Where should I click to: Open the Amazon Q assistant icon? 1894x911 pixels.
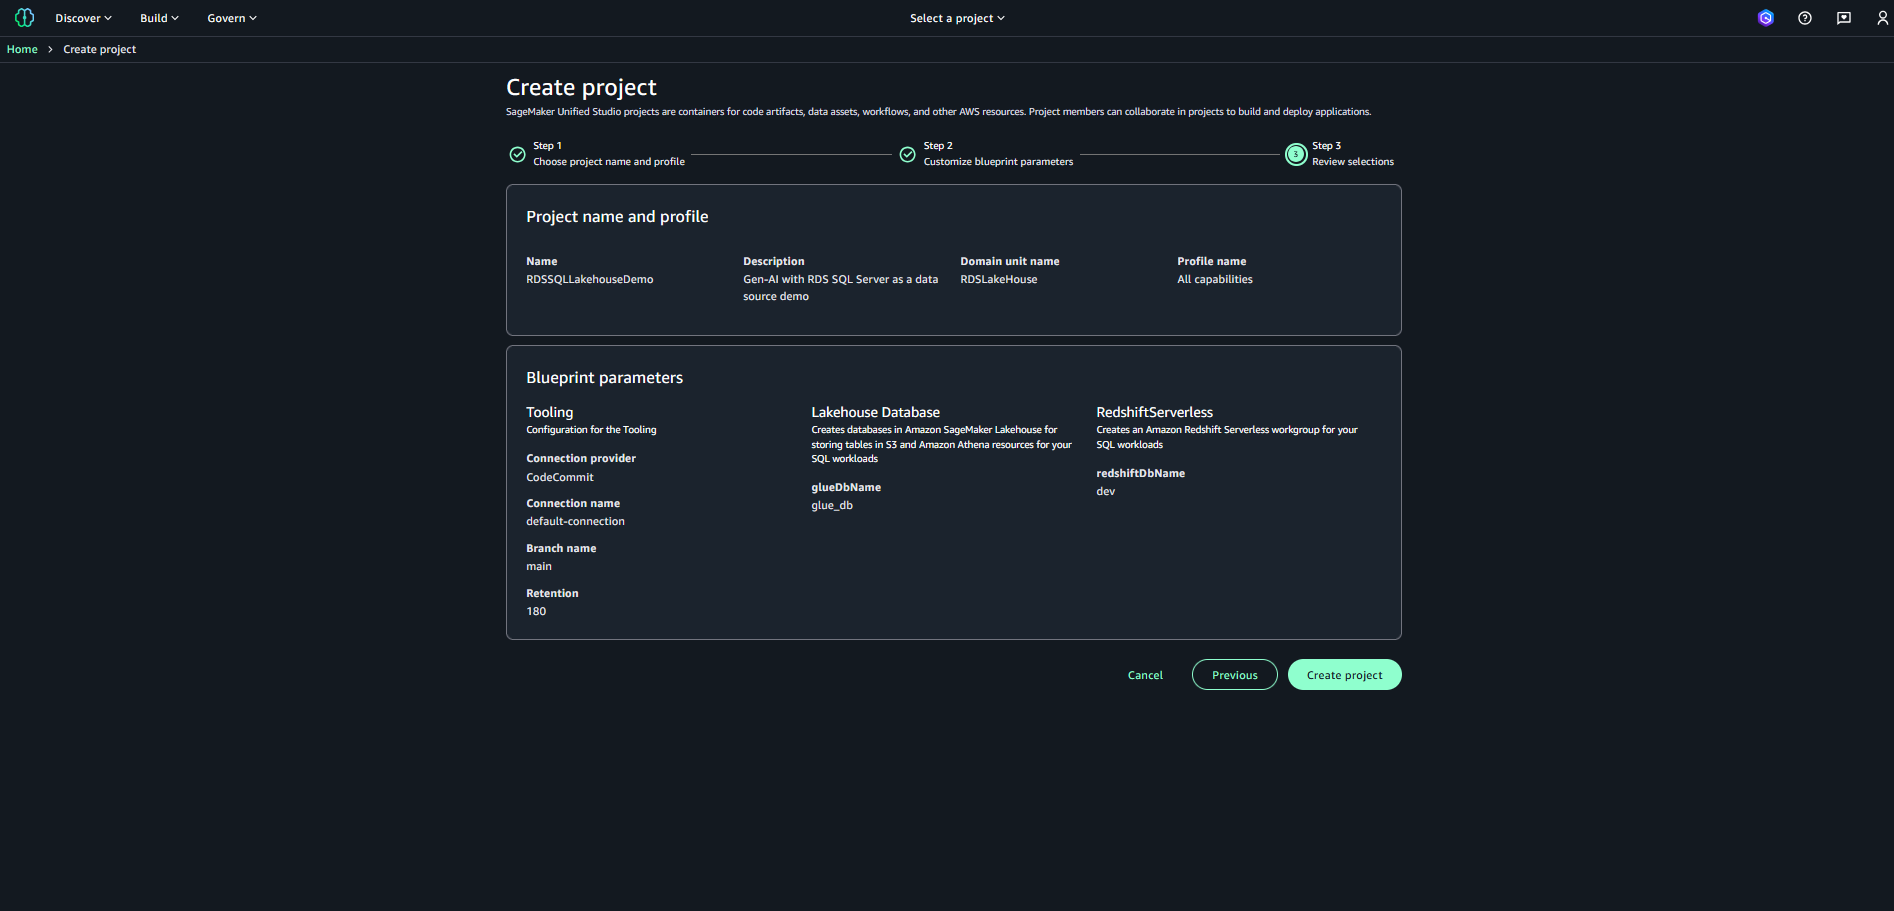click(1766, 18)
